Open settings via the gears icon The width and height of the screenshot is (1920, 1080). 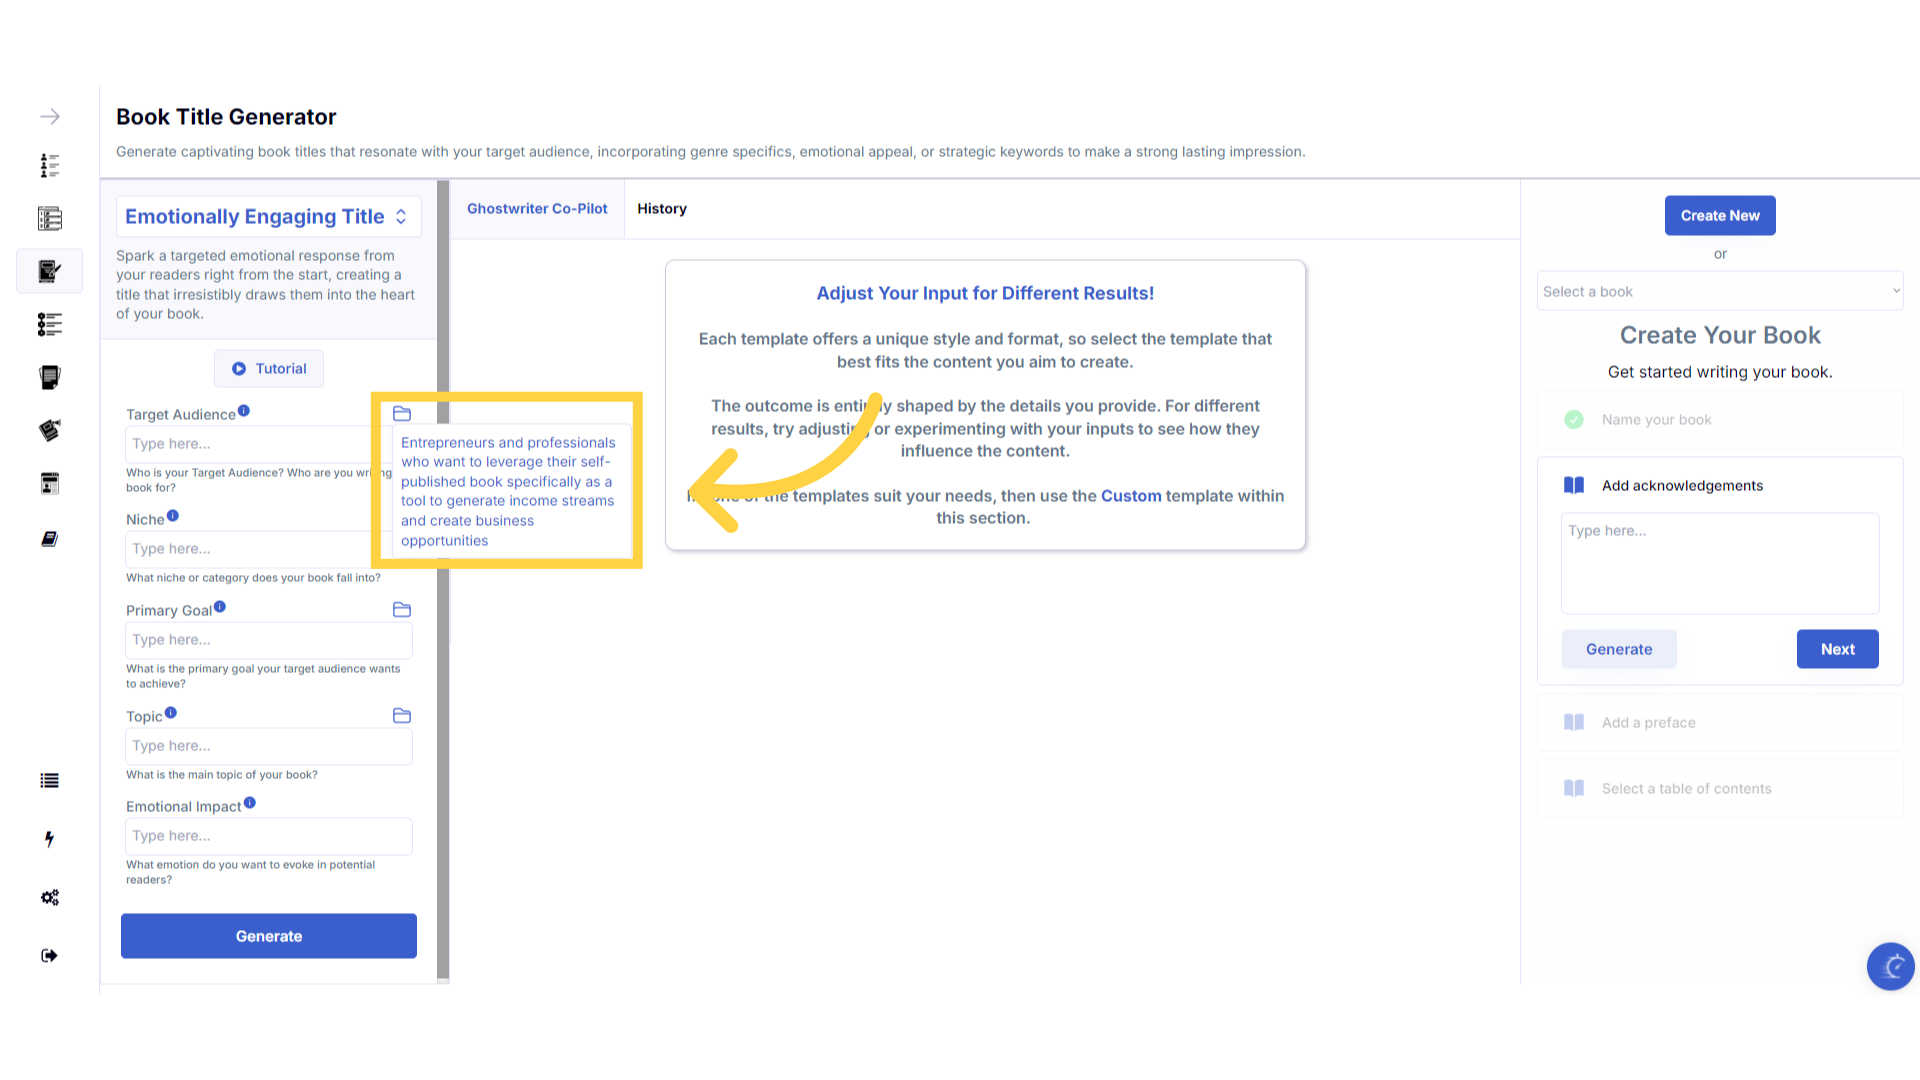click(x=49, y=898)
